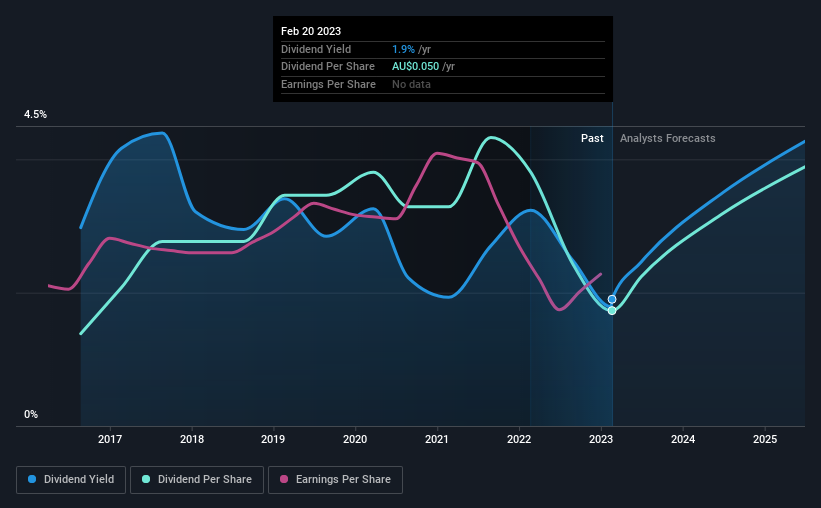This screenshot has width=821, height=508.
Task: Click the 2019 x-axis label
Action: click(x=273, y=439)
